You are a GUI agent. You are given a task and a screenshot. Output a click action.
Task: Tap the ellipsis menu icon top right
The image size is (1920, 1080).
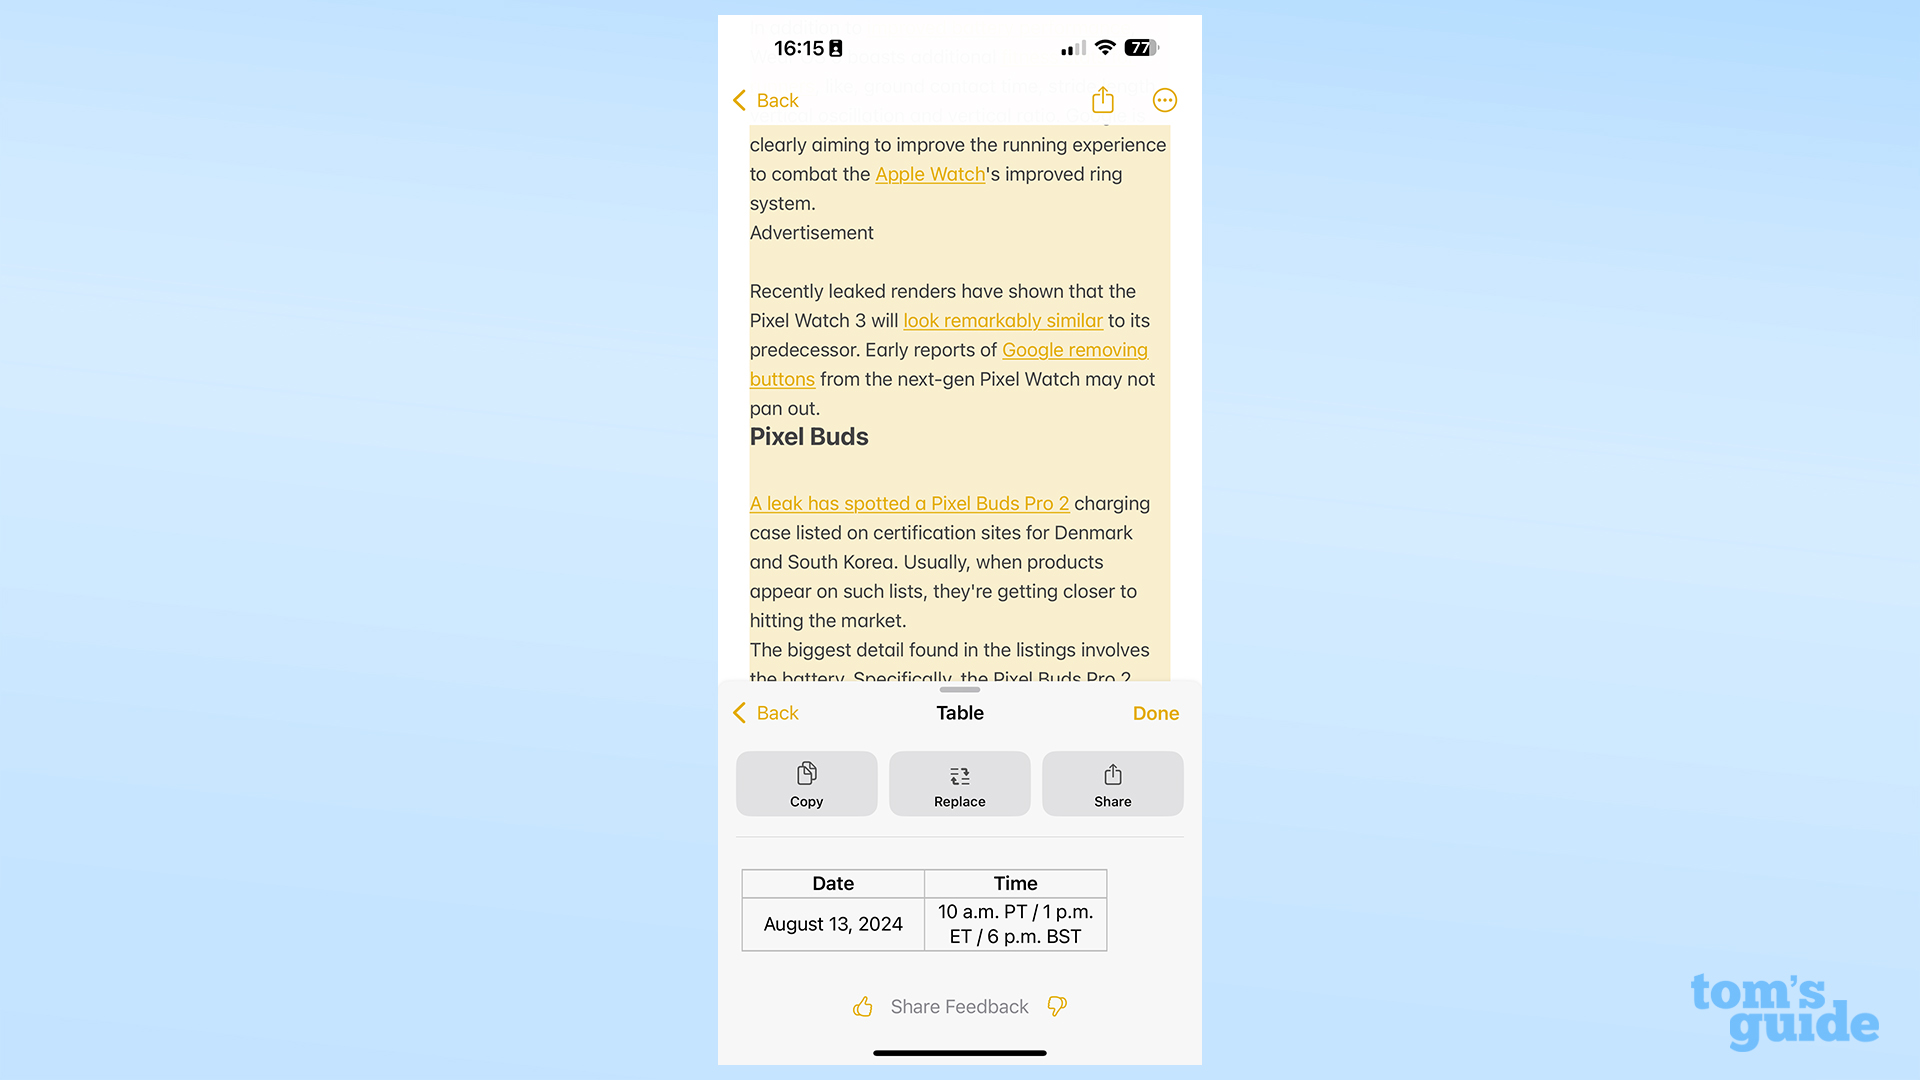tap(1162, 100)
